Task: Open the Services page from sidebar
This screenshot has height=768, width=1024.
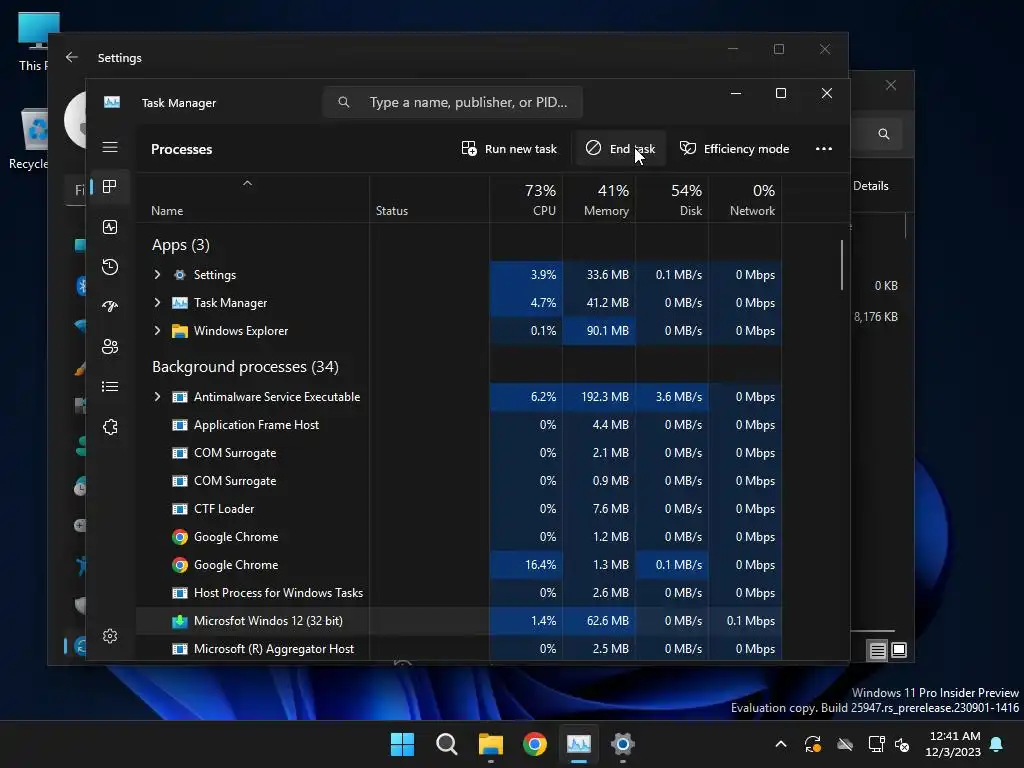Action: pyautogui.click(x=110, y=426)
